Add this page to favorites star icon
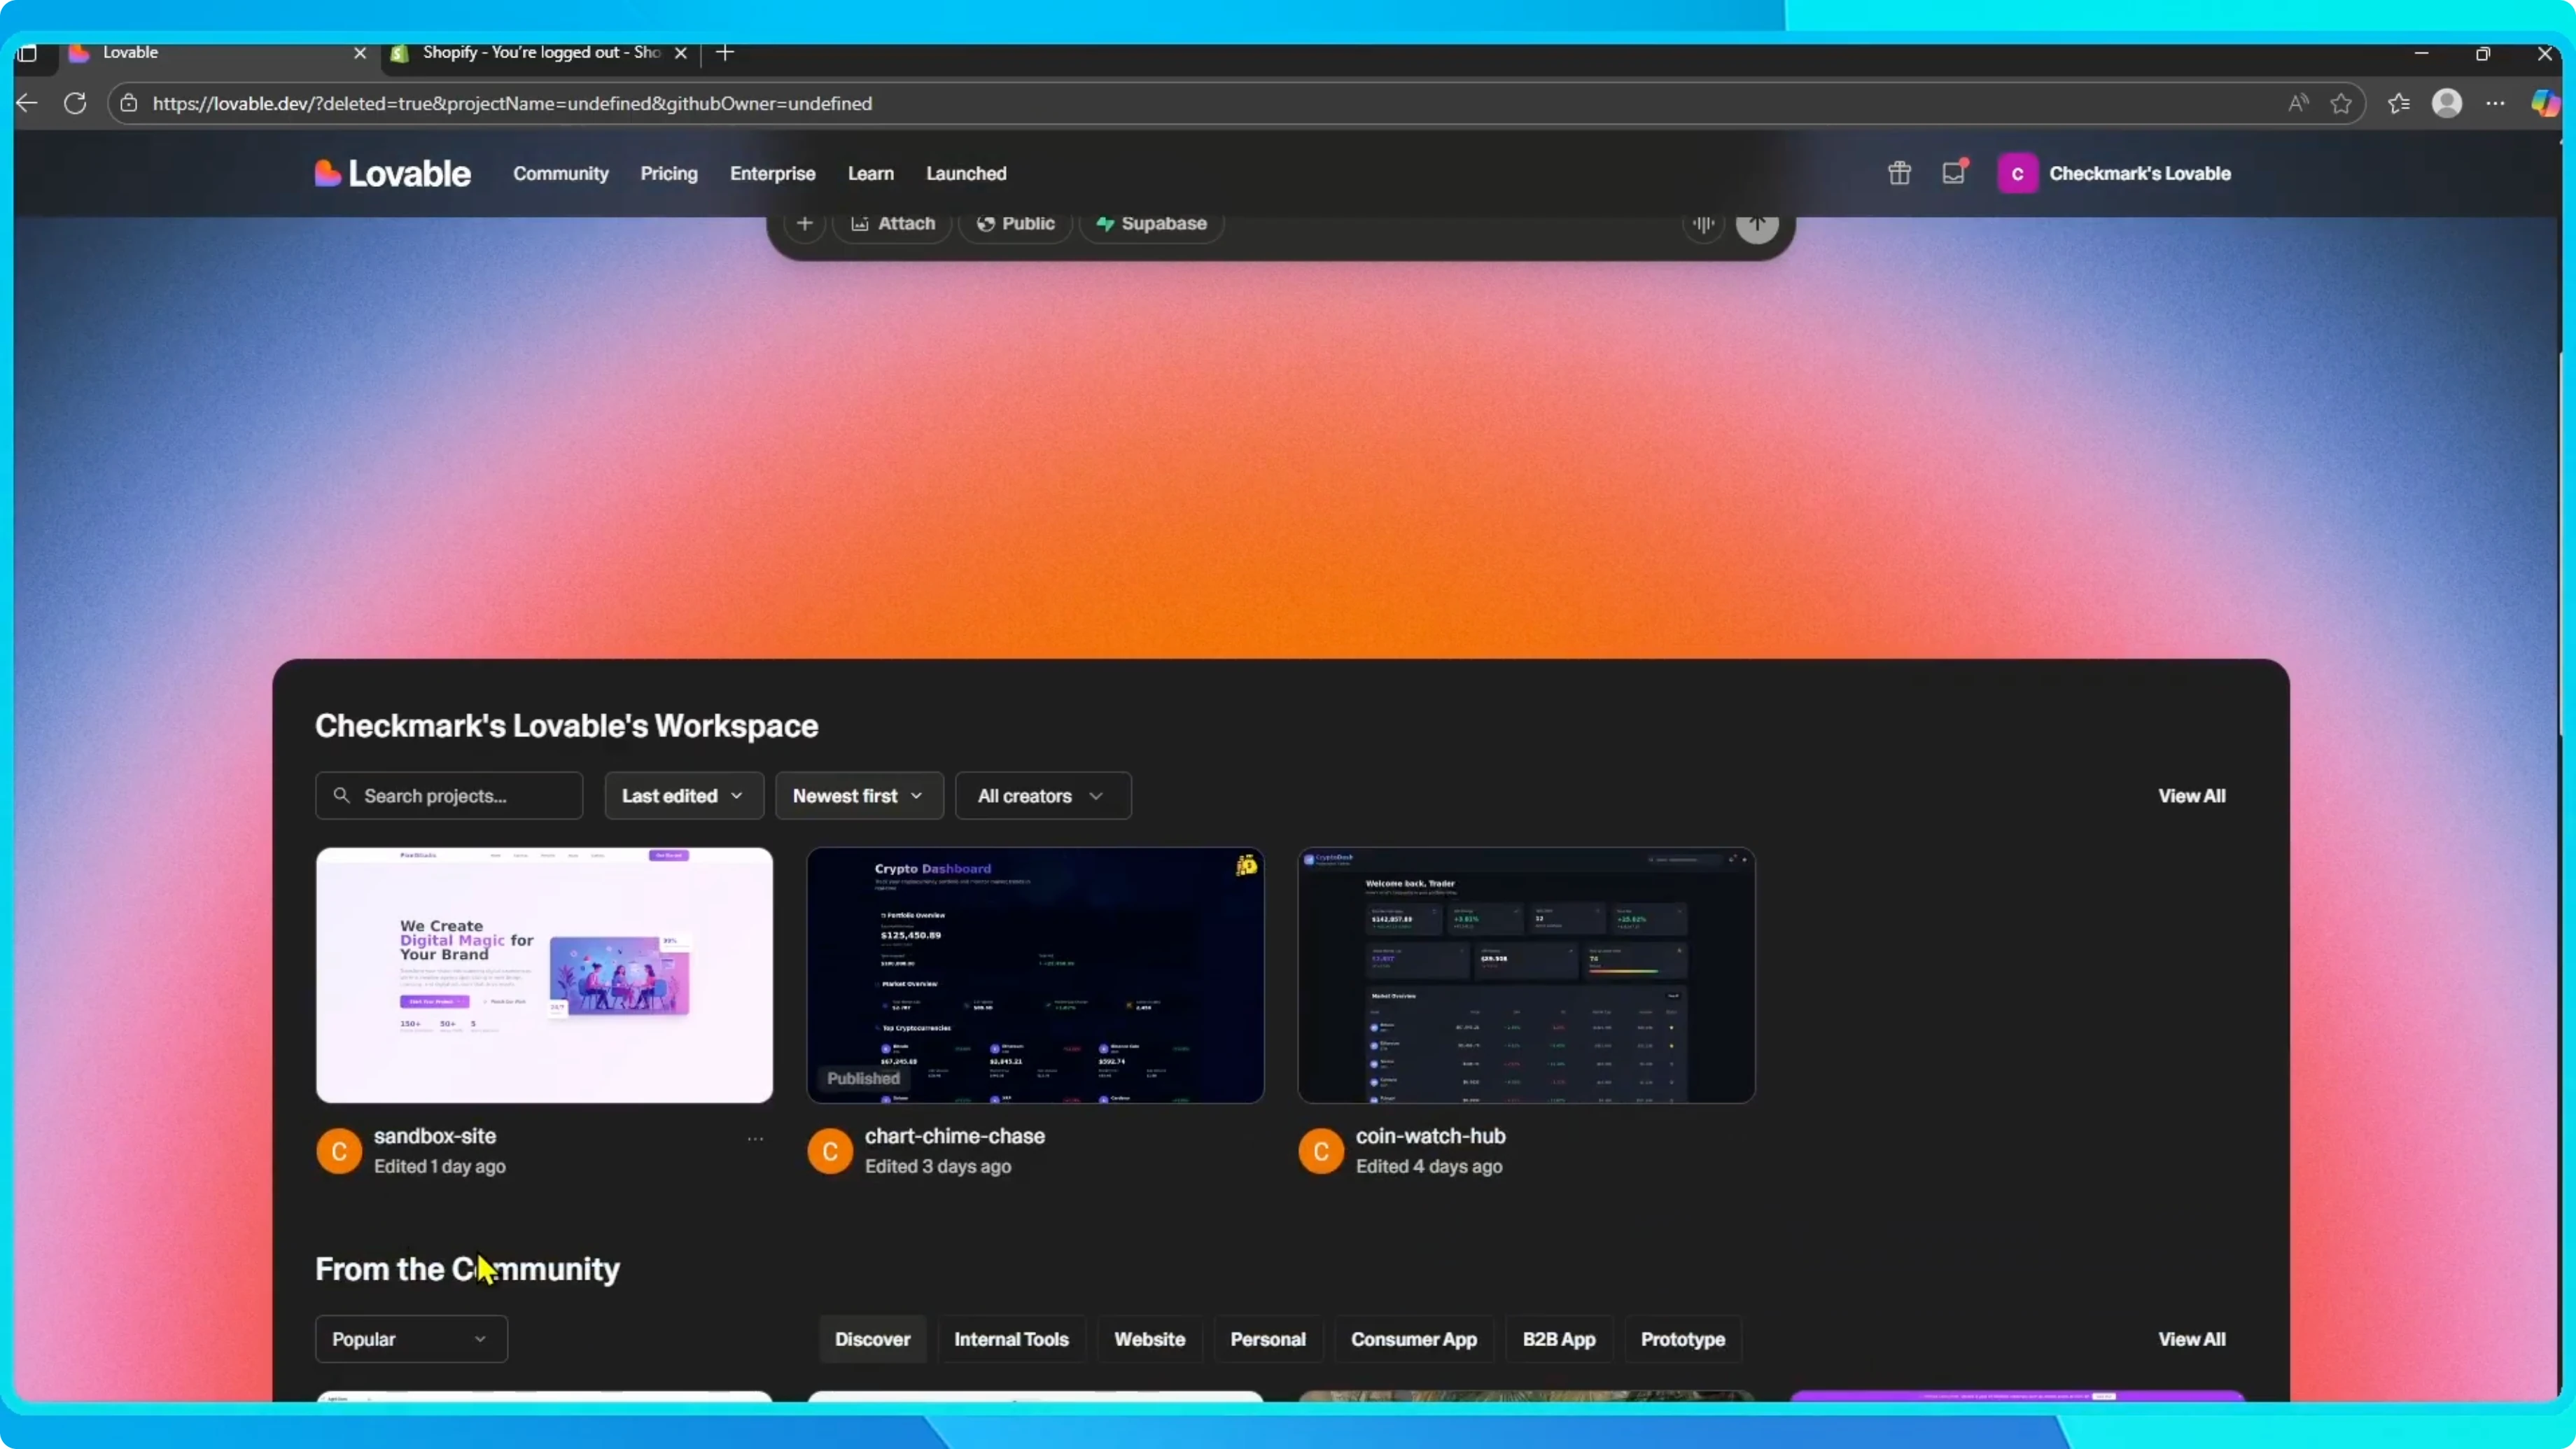Image resolution: width=2576 pixels, height=1449 pixels. tap(2341, 103)
